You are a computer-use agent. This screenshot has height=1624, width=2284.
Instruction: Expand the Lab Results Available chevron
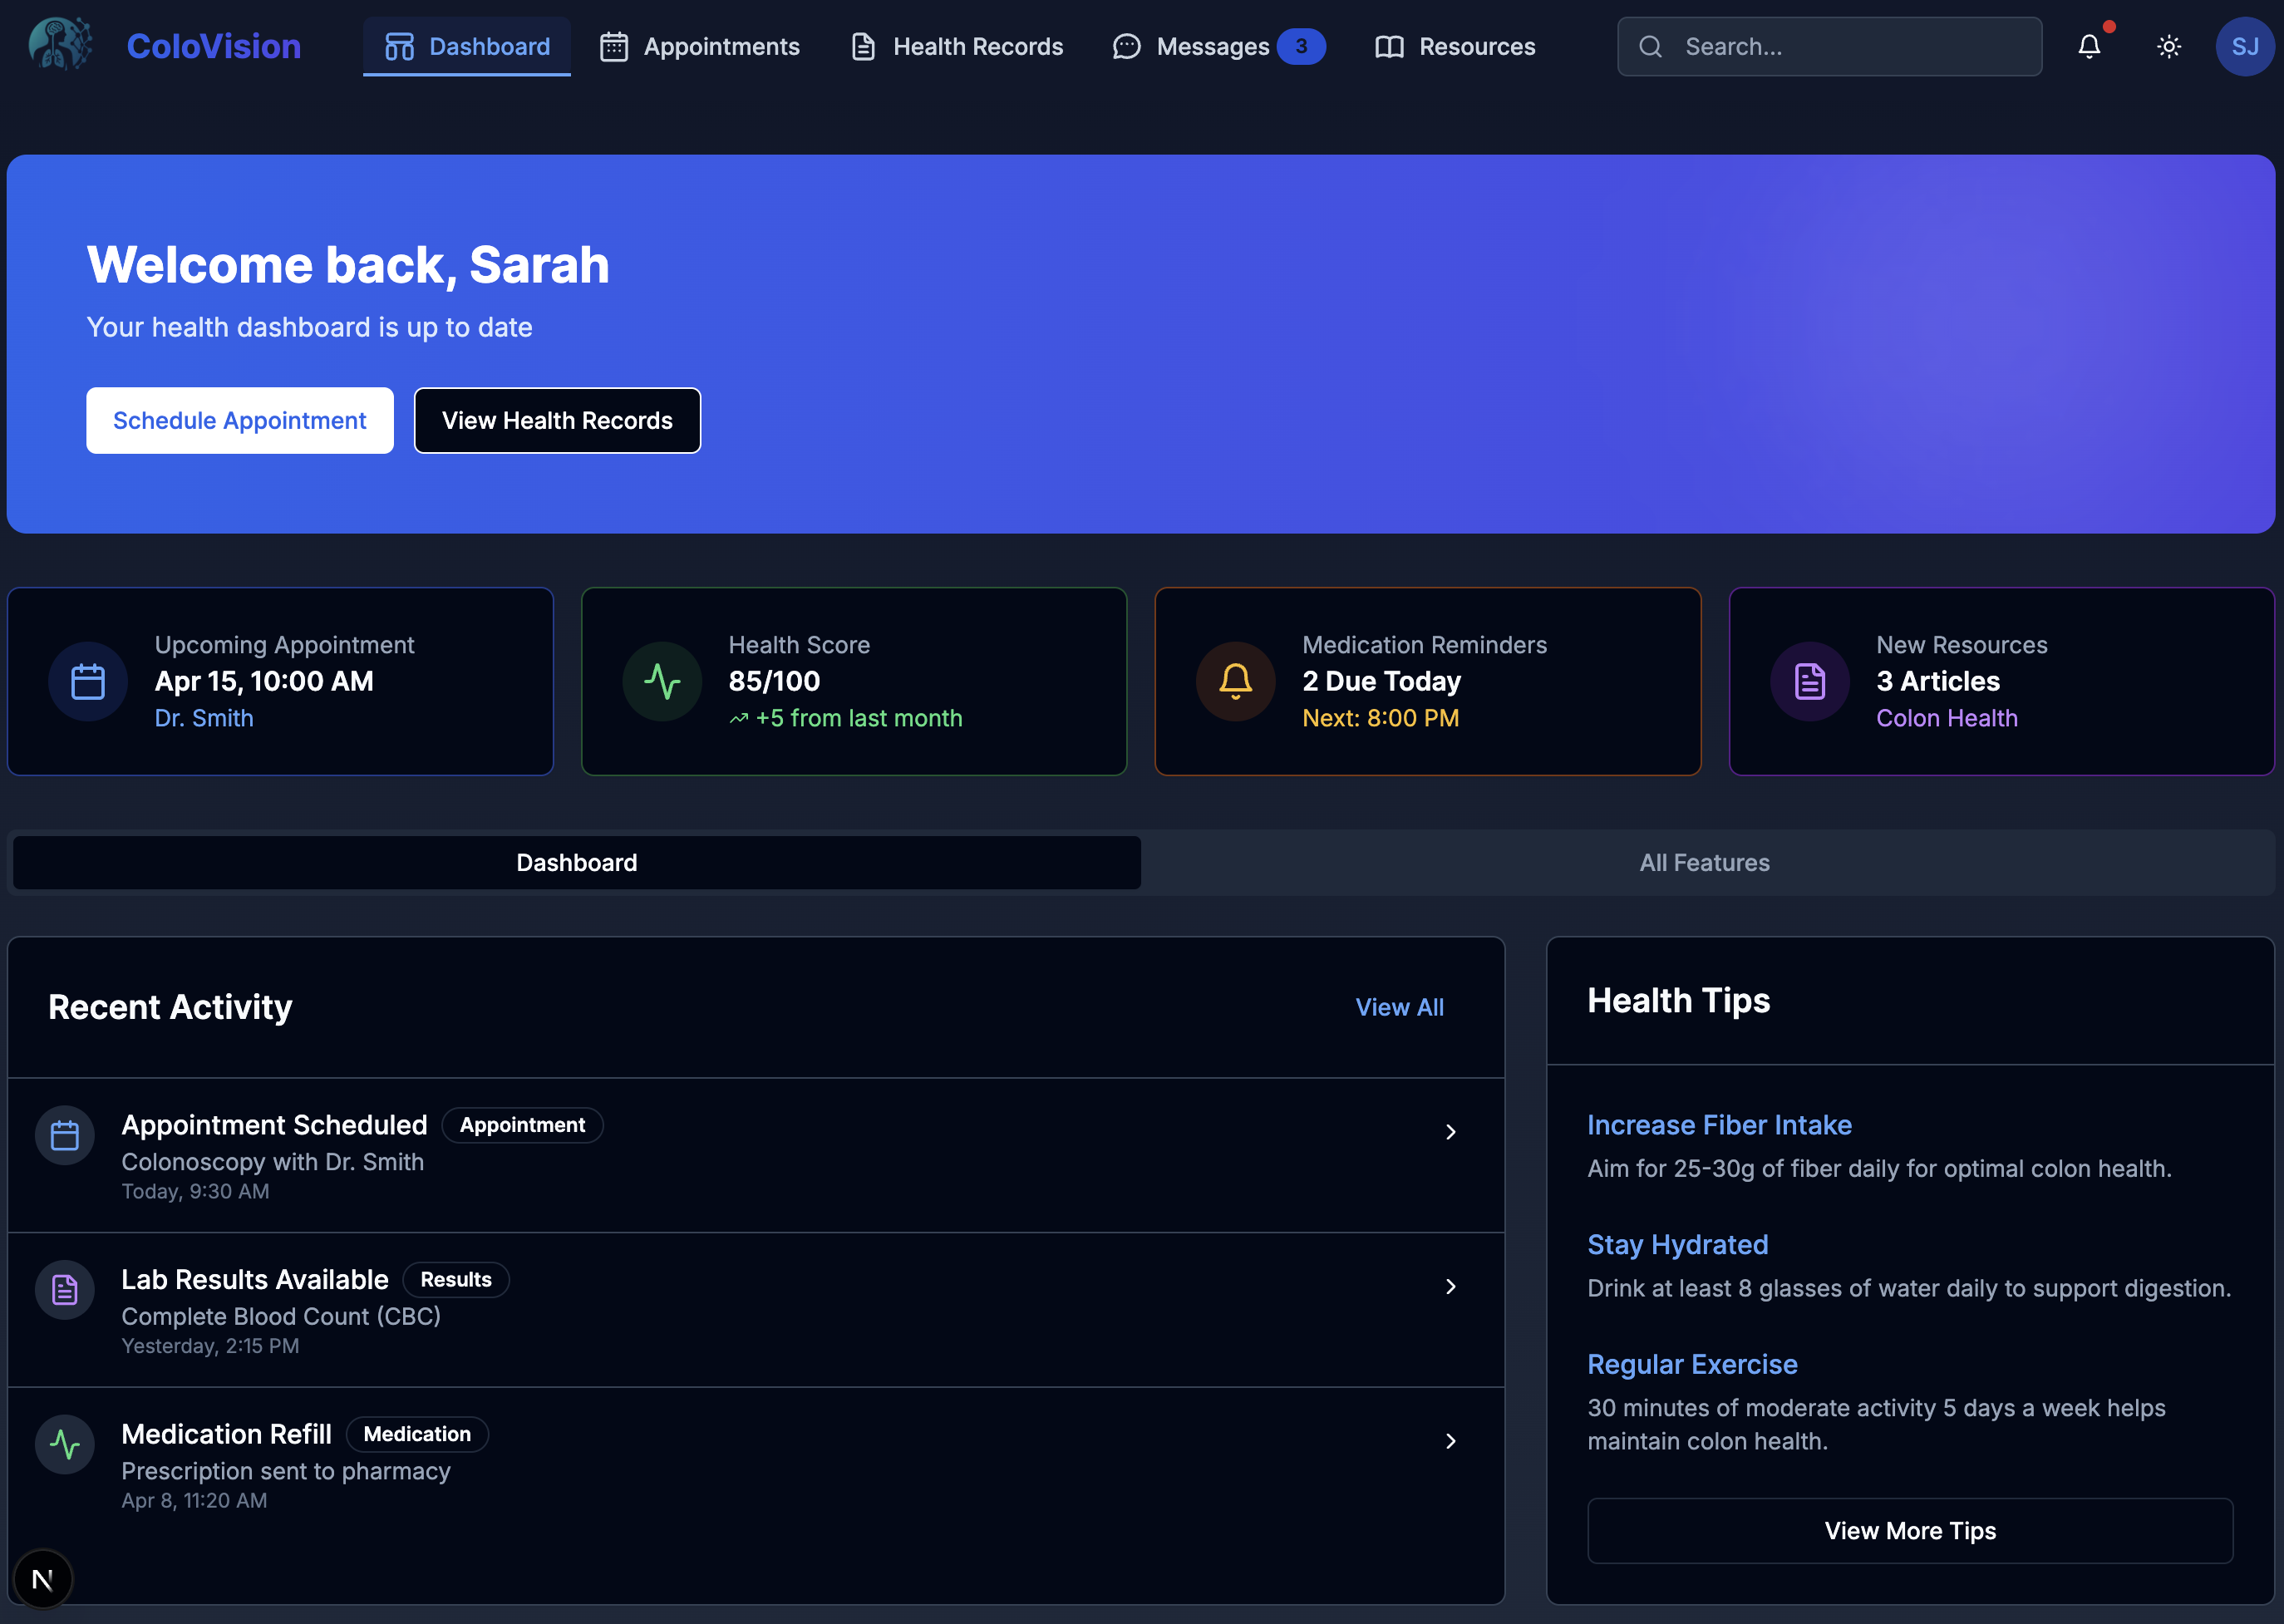click(x=1450, y=1287)
